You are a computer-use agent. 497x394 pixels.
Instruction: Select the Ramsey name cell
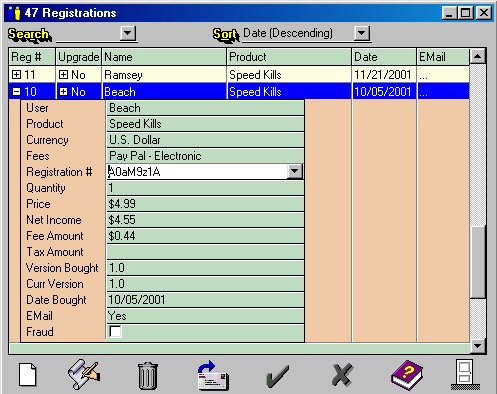pyautogui.click(x=164, y=75)
